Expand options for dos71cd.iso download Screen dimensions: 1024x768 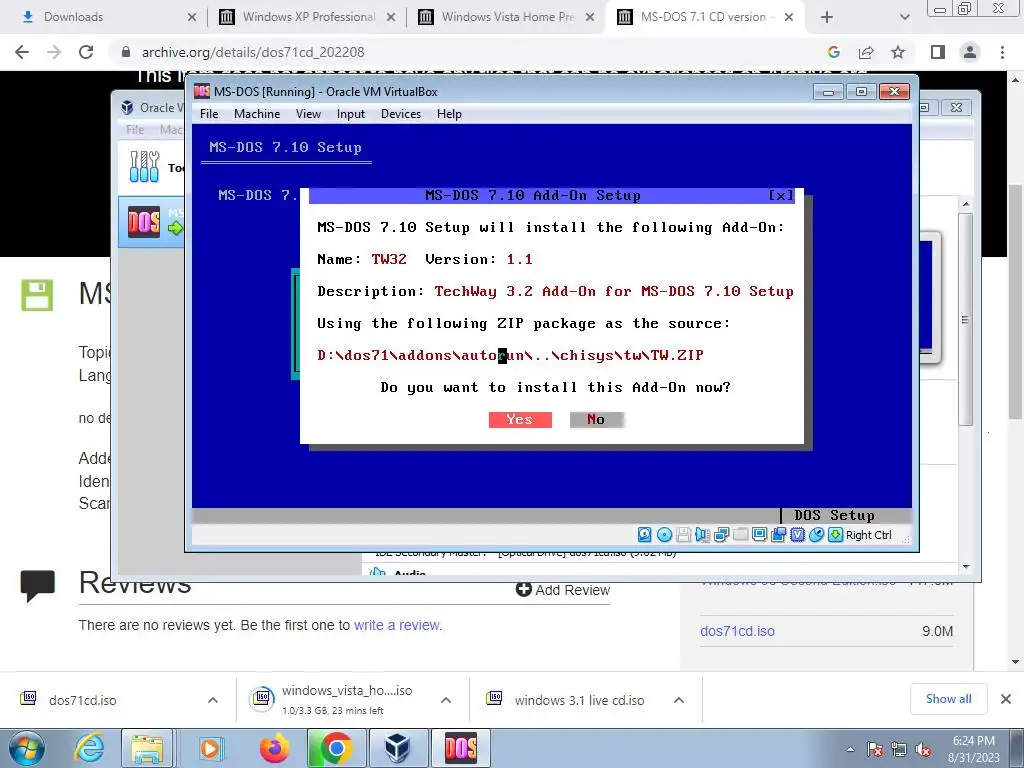213,700
